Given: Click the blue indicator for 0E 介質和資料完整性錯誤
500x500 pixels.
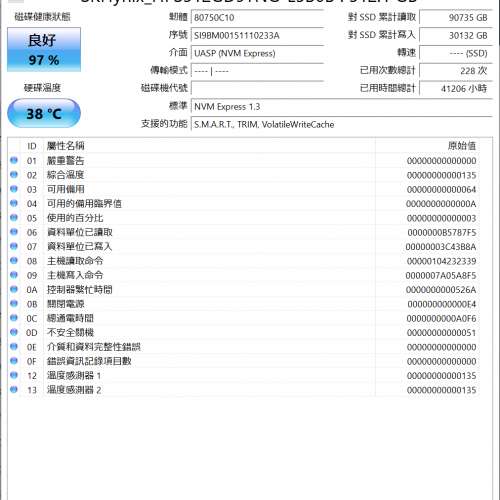Looking at the screenshot, I should (14, 347).
